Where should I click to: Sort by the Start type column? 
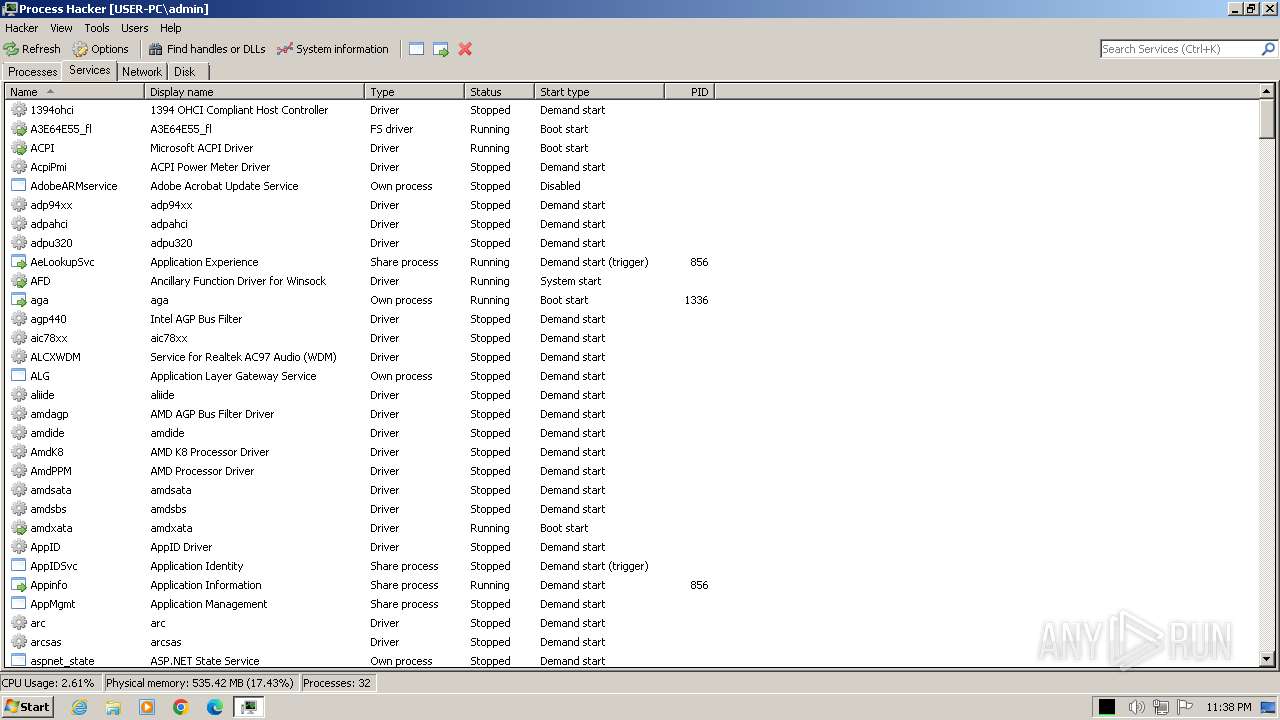point(600,92)
